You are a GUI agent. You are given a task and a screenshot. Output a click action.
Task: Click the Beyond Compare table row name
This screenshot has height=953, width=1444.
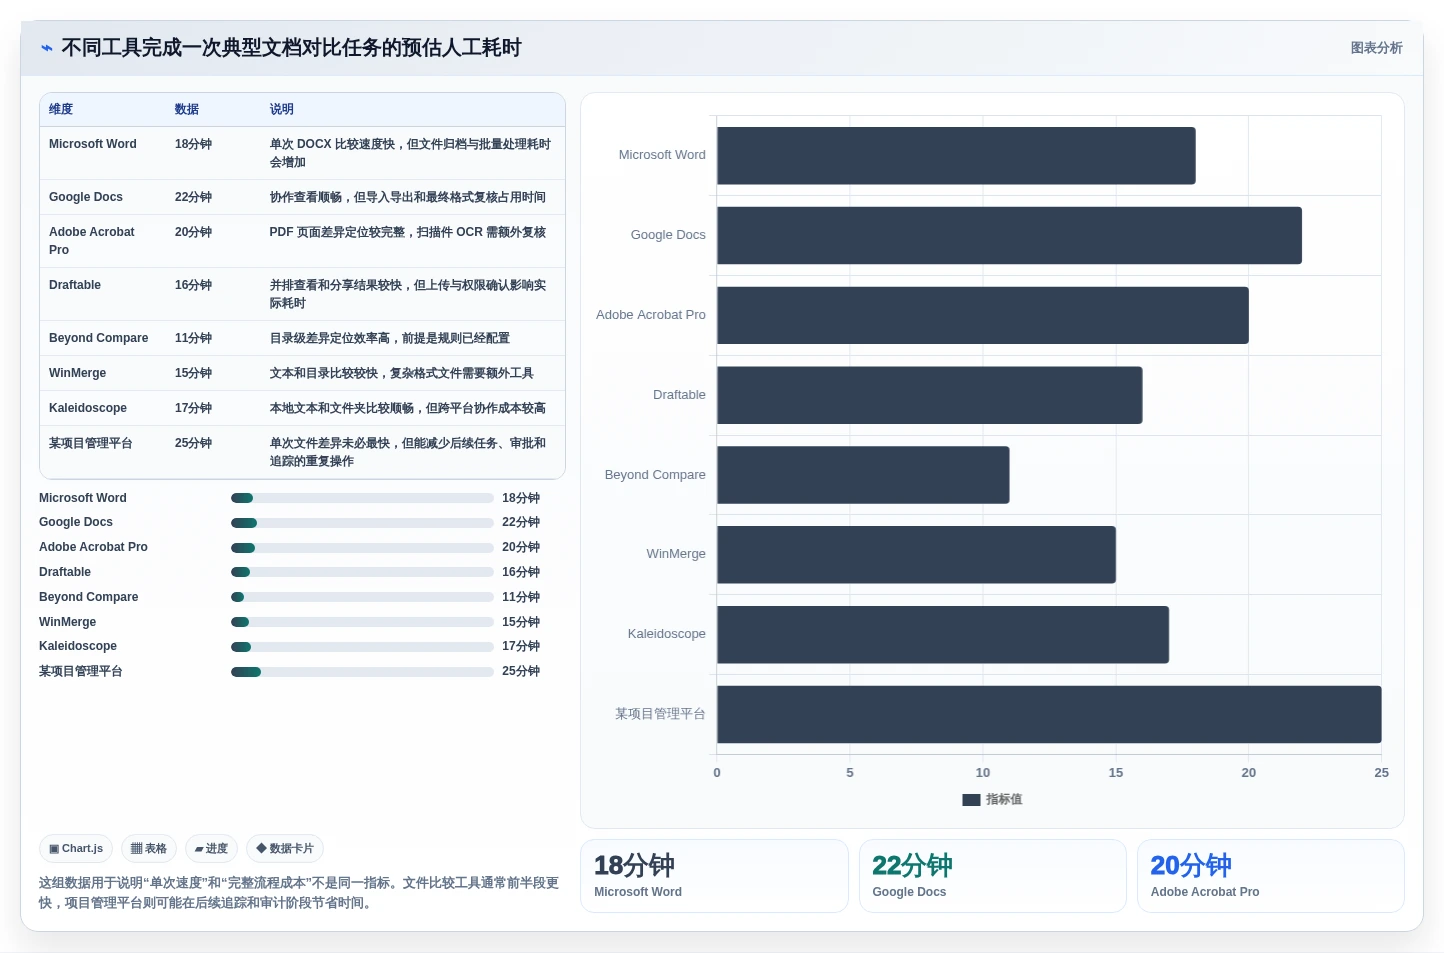point(98,338)
